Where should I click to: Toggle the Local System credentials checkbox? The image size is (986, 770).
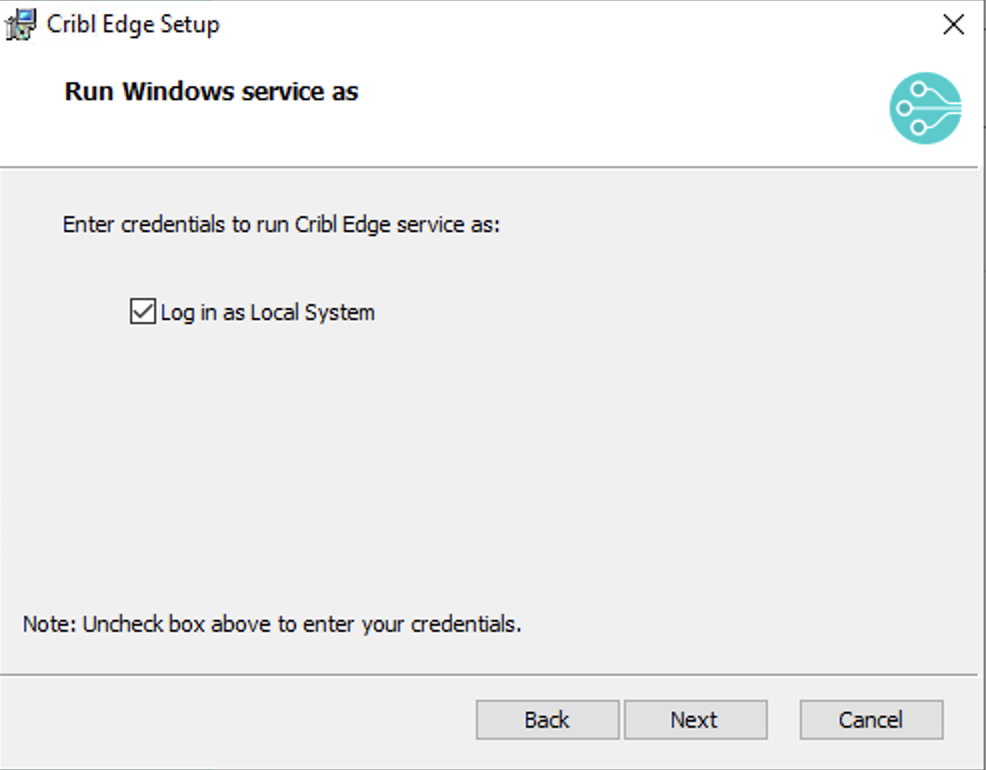pyautogui.click(x=143, y=312)
